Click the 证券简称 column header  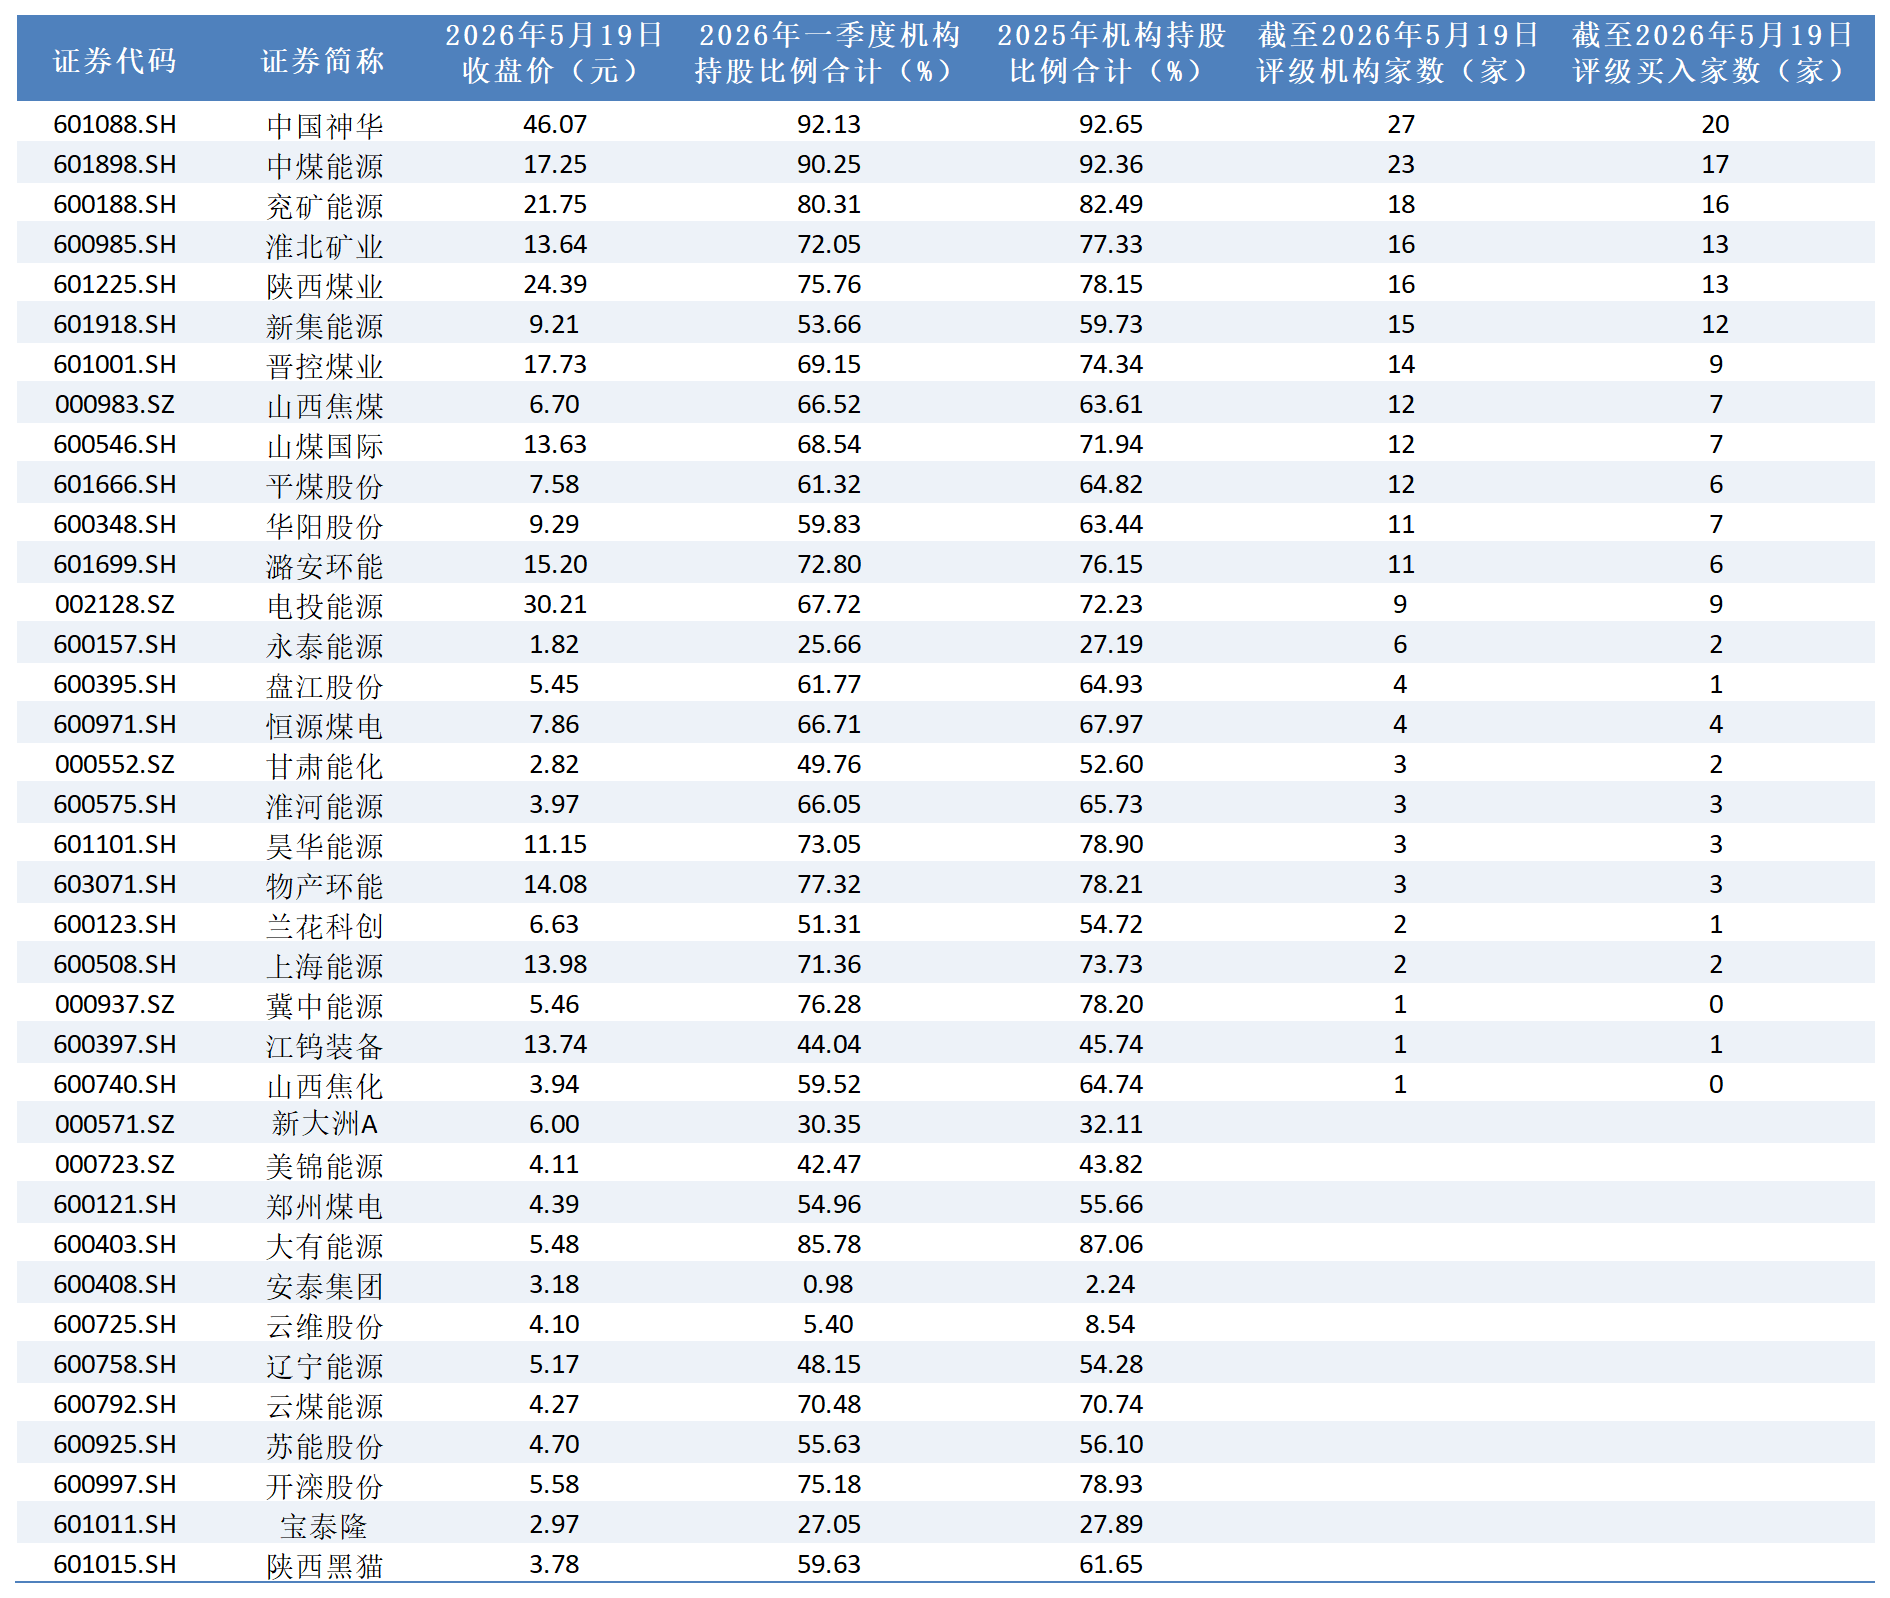click(323, 61)
